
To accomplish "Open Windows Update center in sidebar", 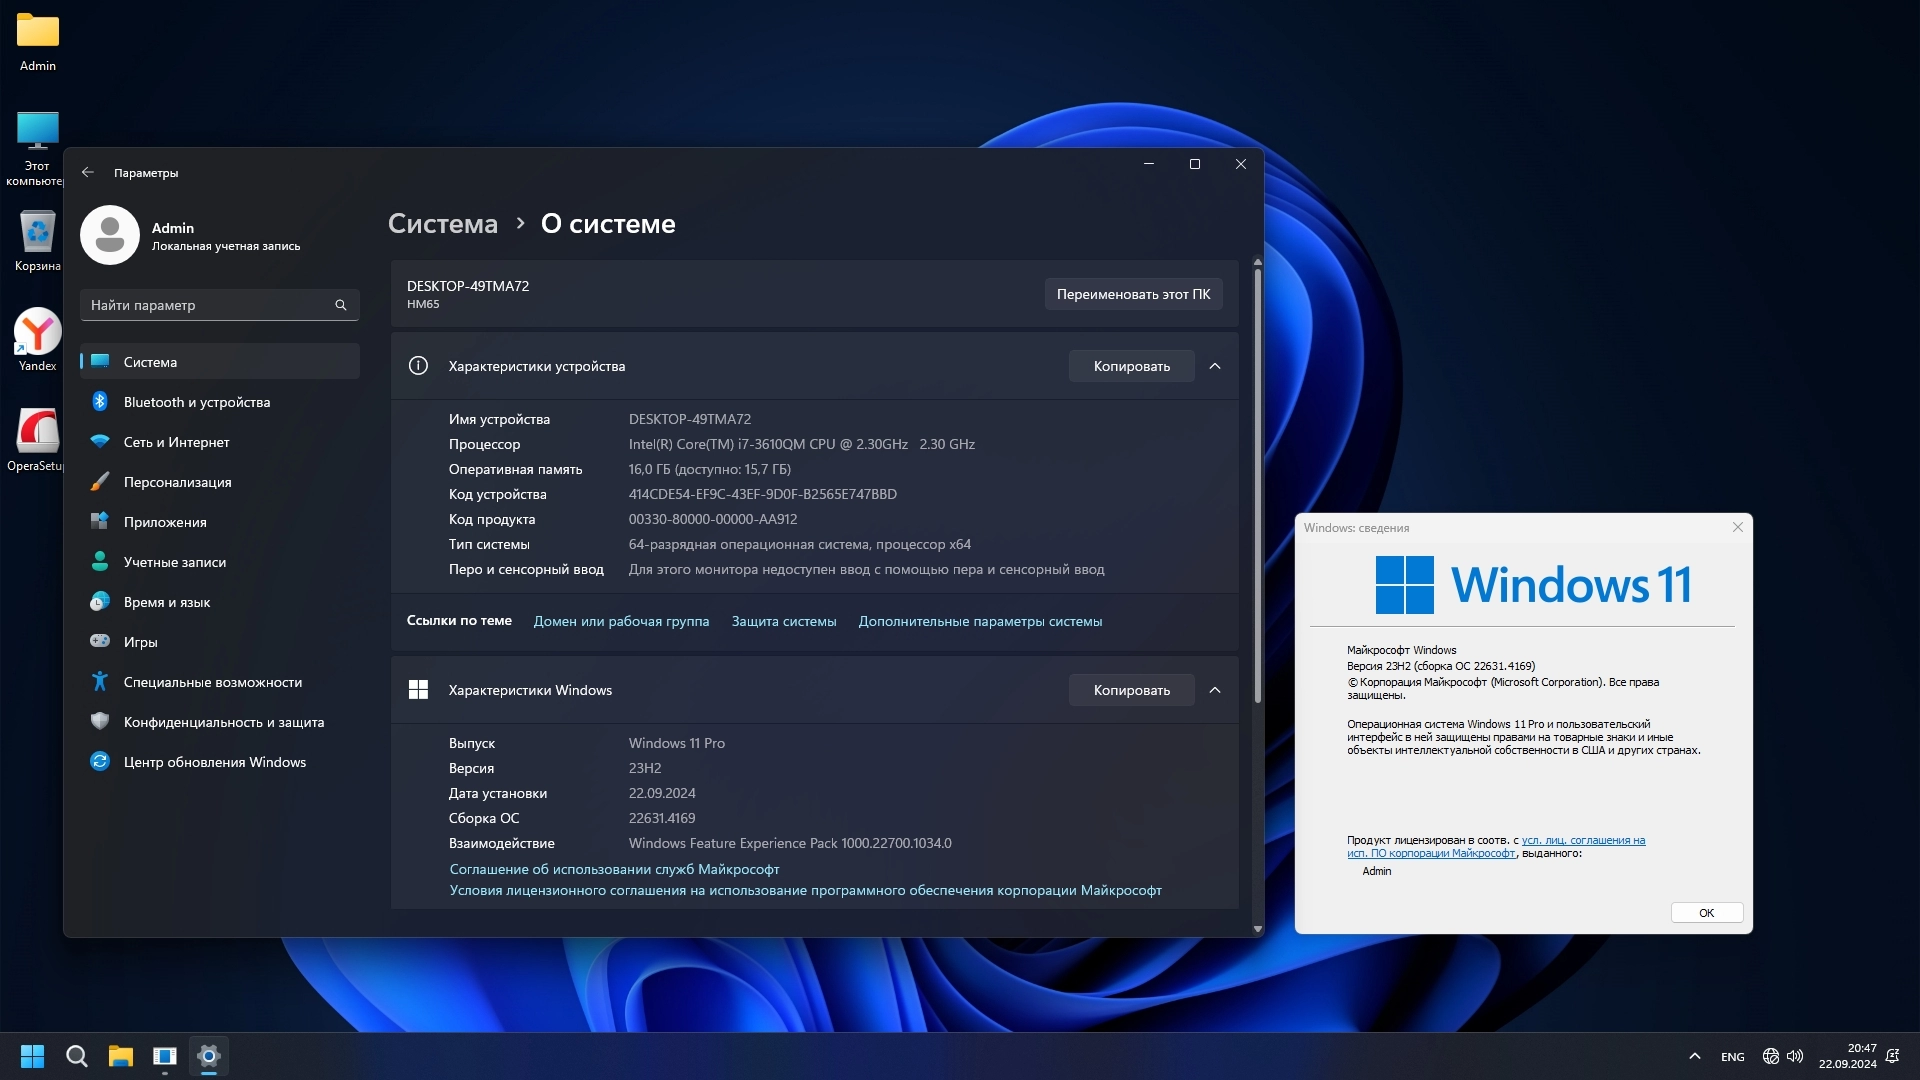I will 214,762.
